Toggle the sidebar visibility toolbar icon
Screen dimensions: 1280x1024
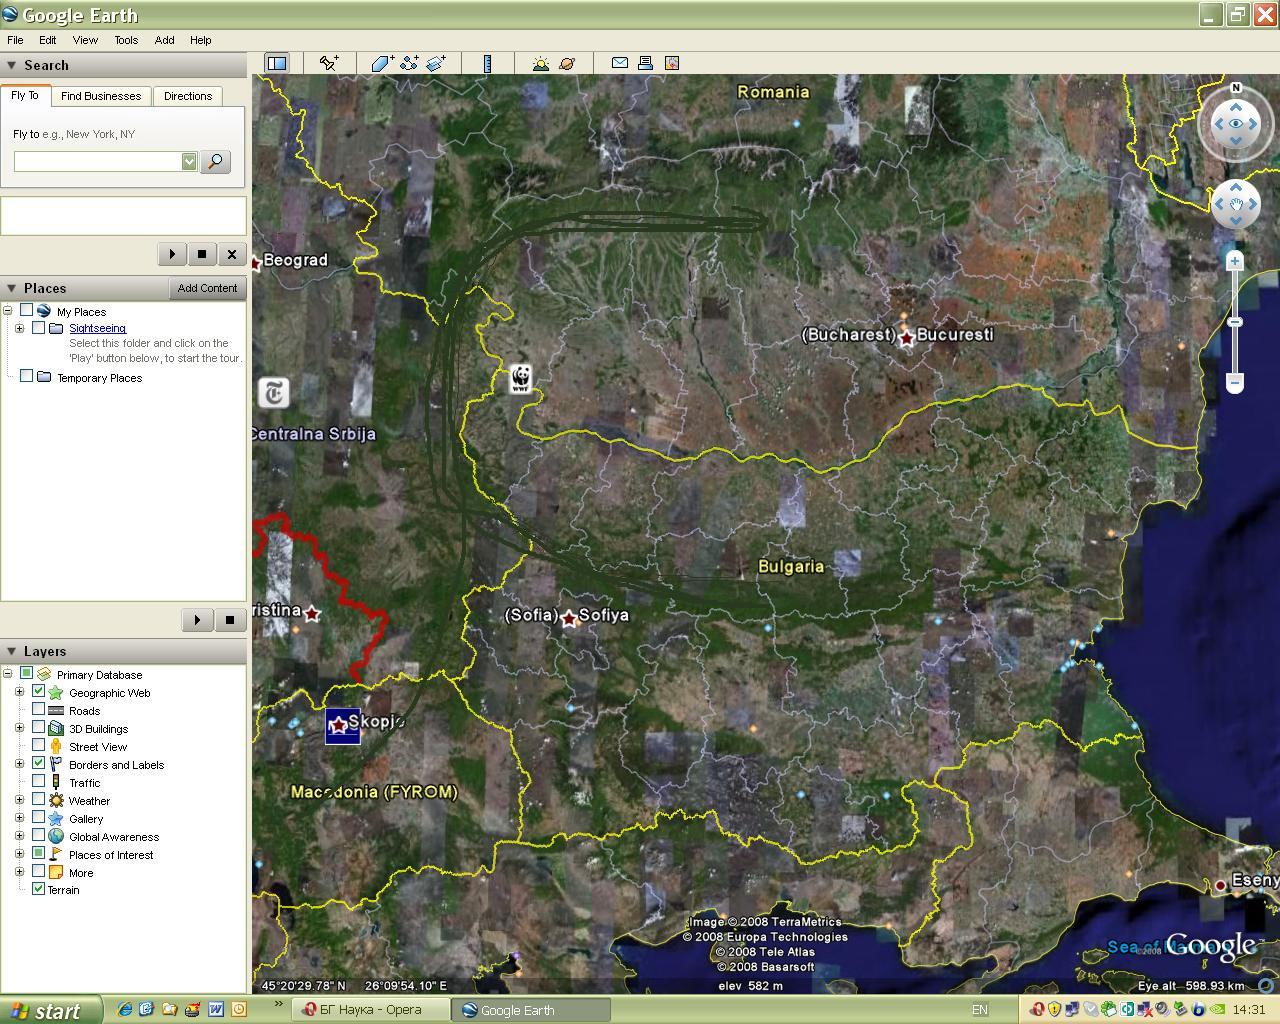(x=276, y=63)
